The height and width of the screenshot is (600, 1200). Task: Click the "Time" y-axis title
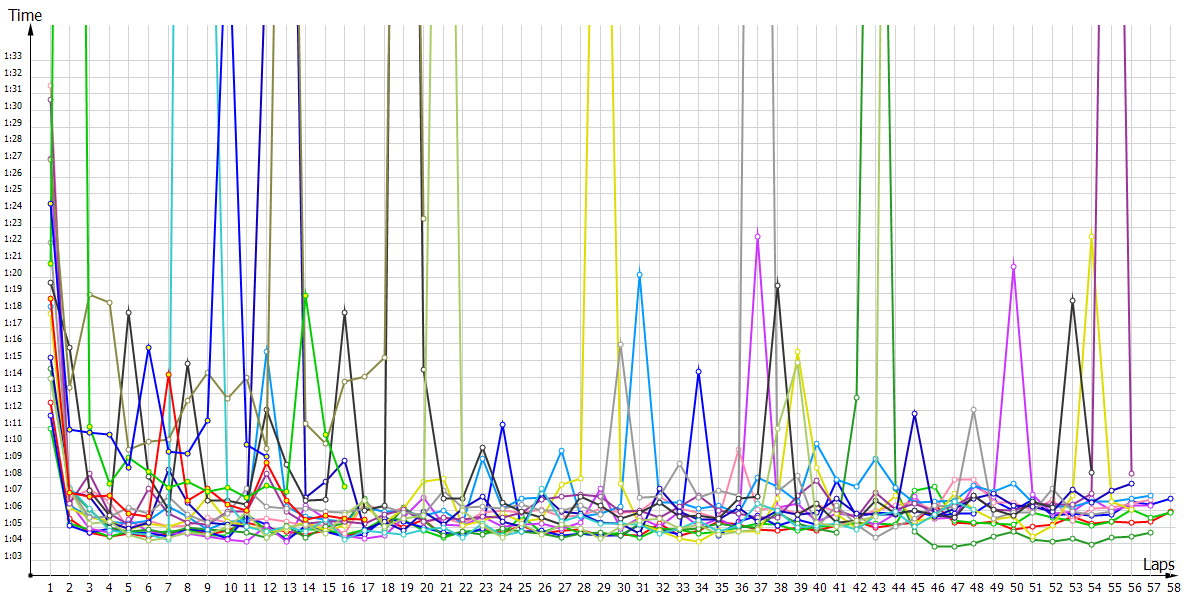point(25,15)
